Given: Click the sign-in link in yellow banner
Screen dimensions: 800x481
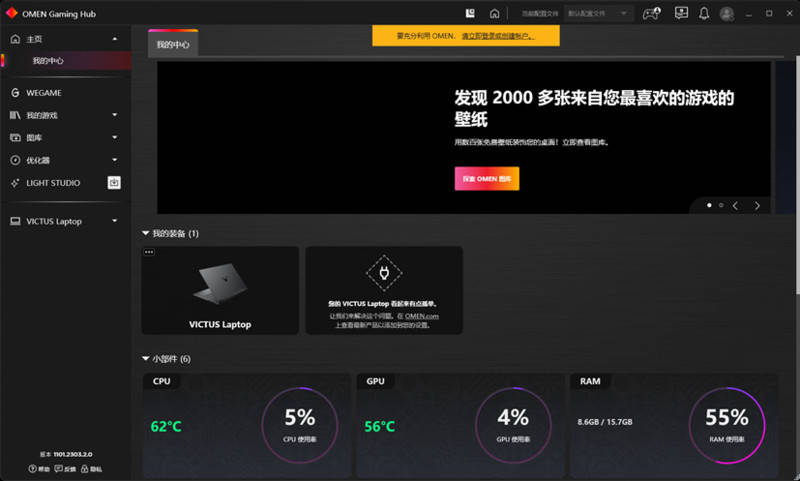Looking at the screenshot, I should (x=498, y=36).
